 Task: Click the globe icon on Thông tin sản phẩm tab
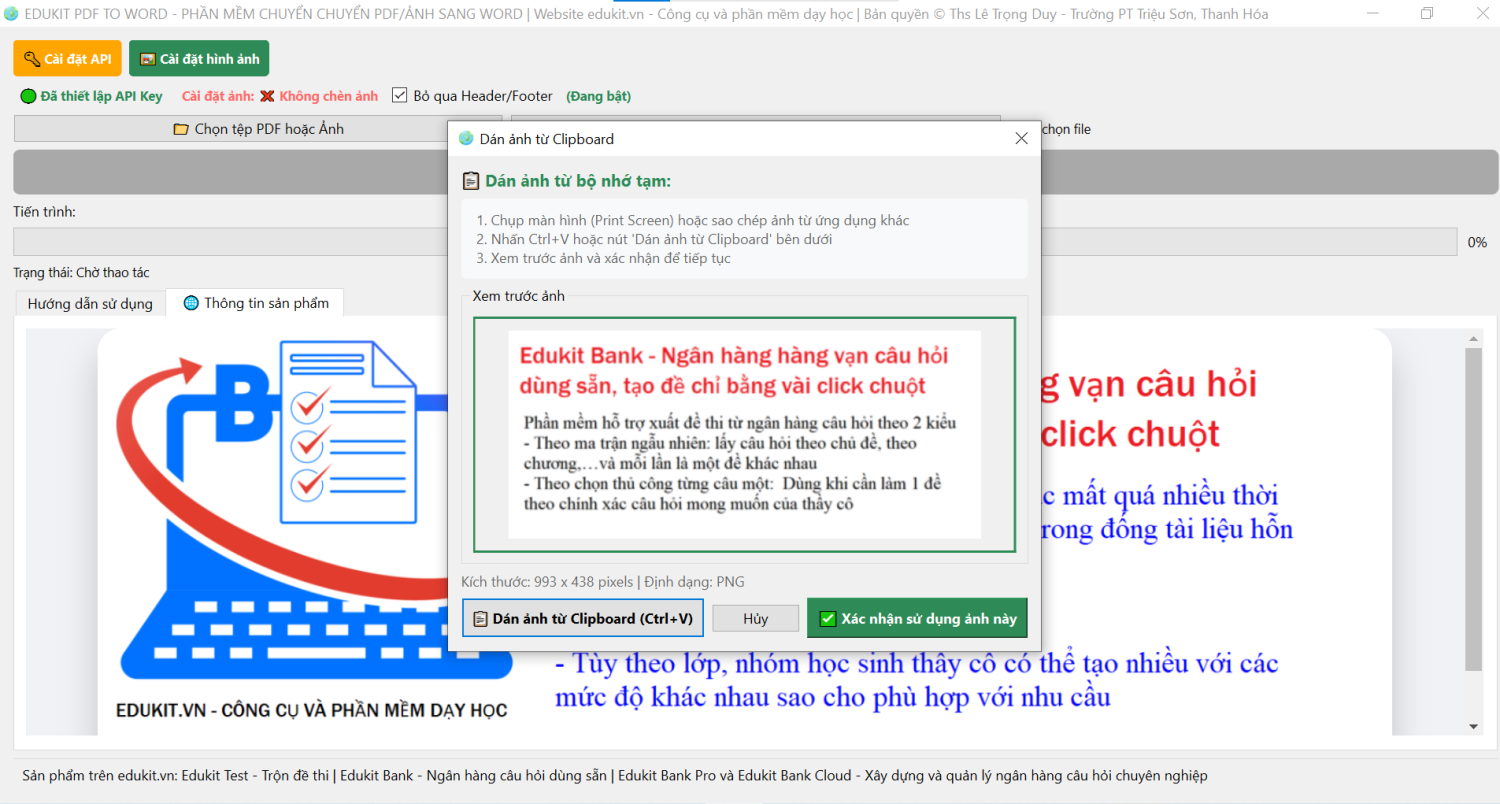pos(191,303)
